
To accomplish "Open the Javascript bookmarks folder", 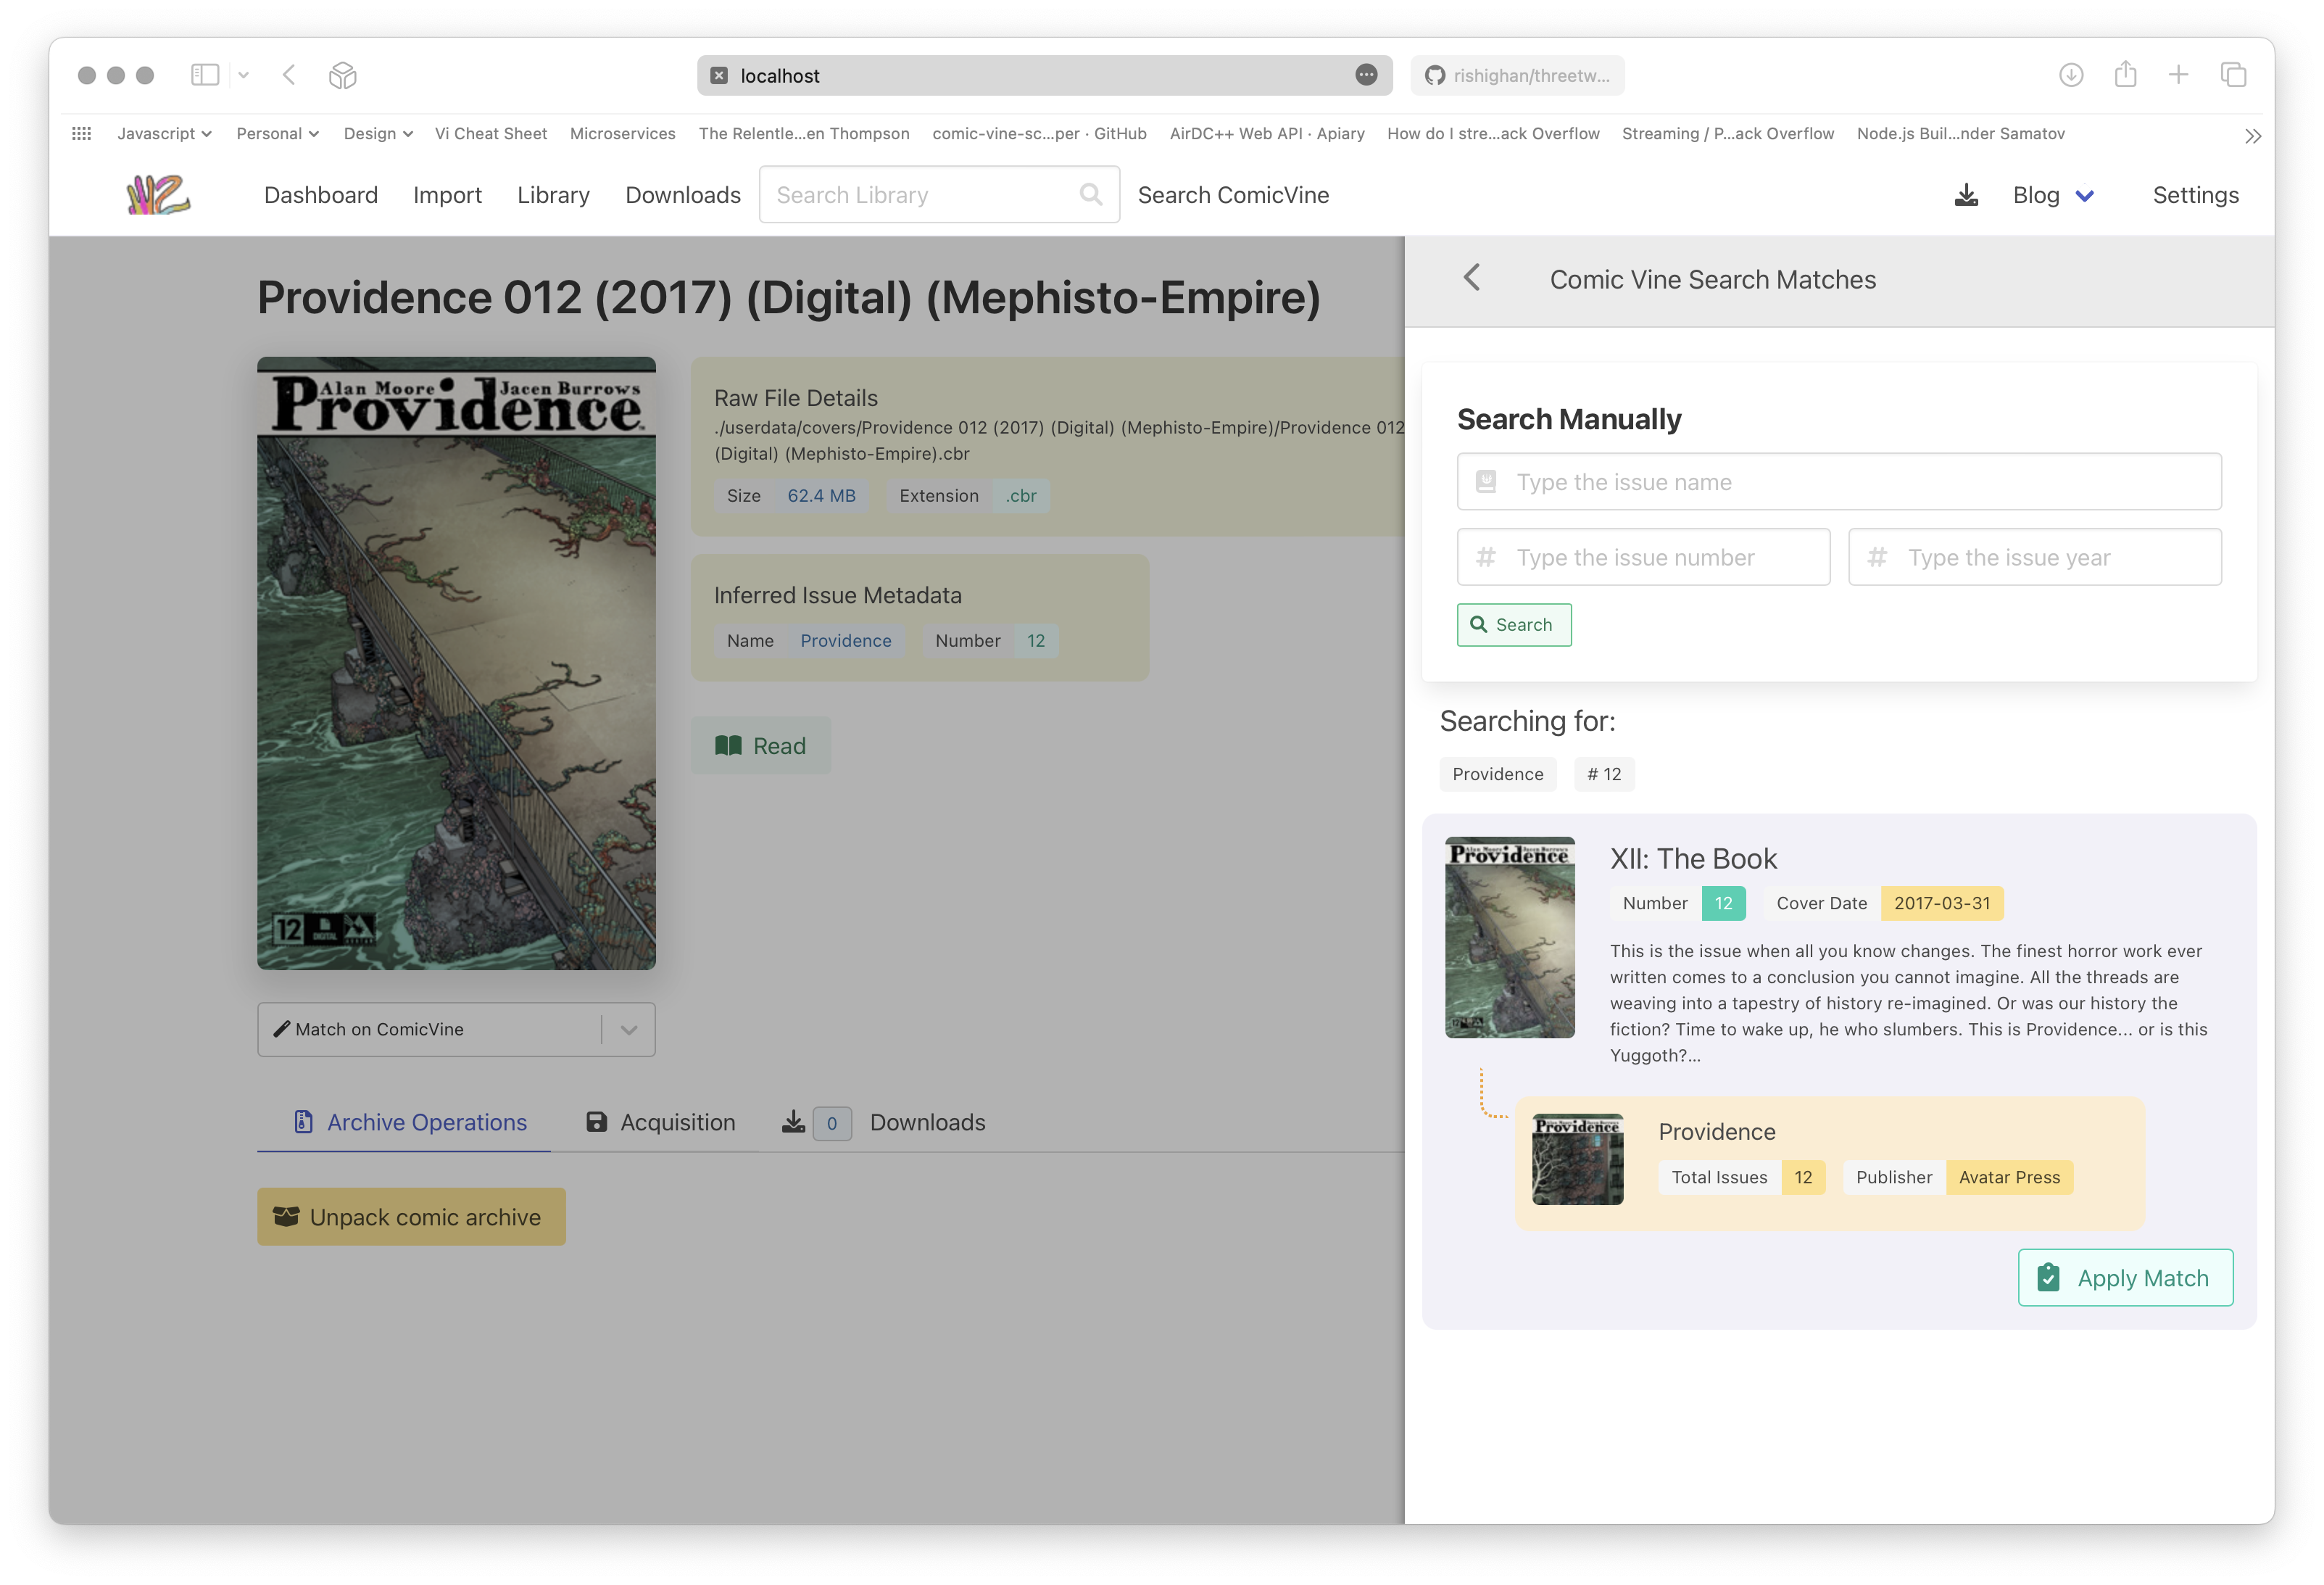I will coord(164,134).
